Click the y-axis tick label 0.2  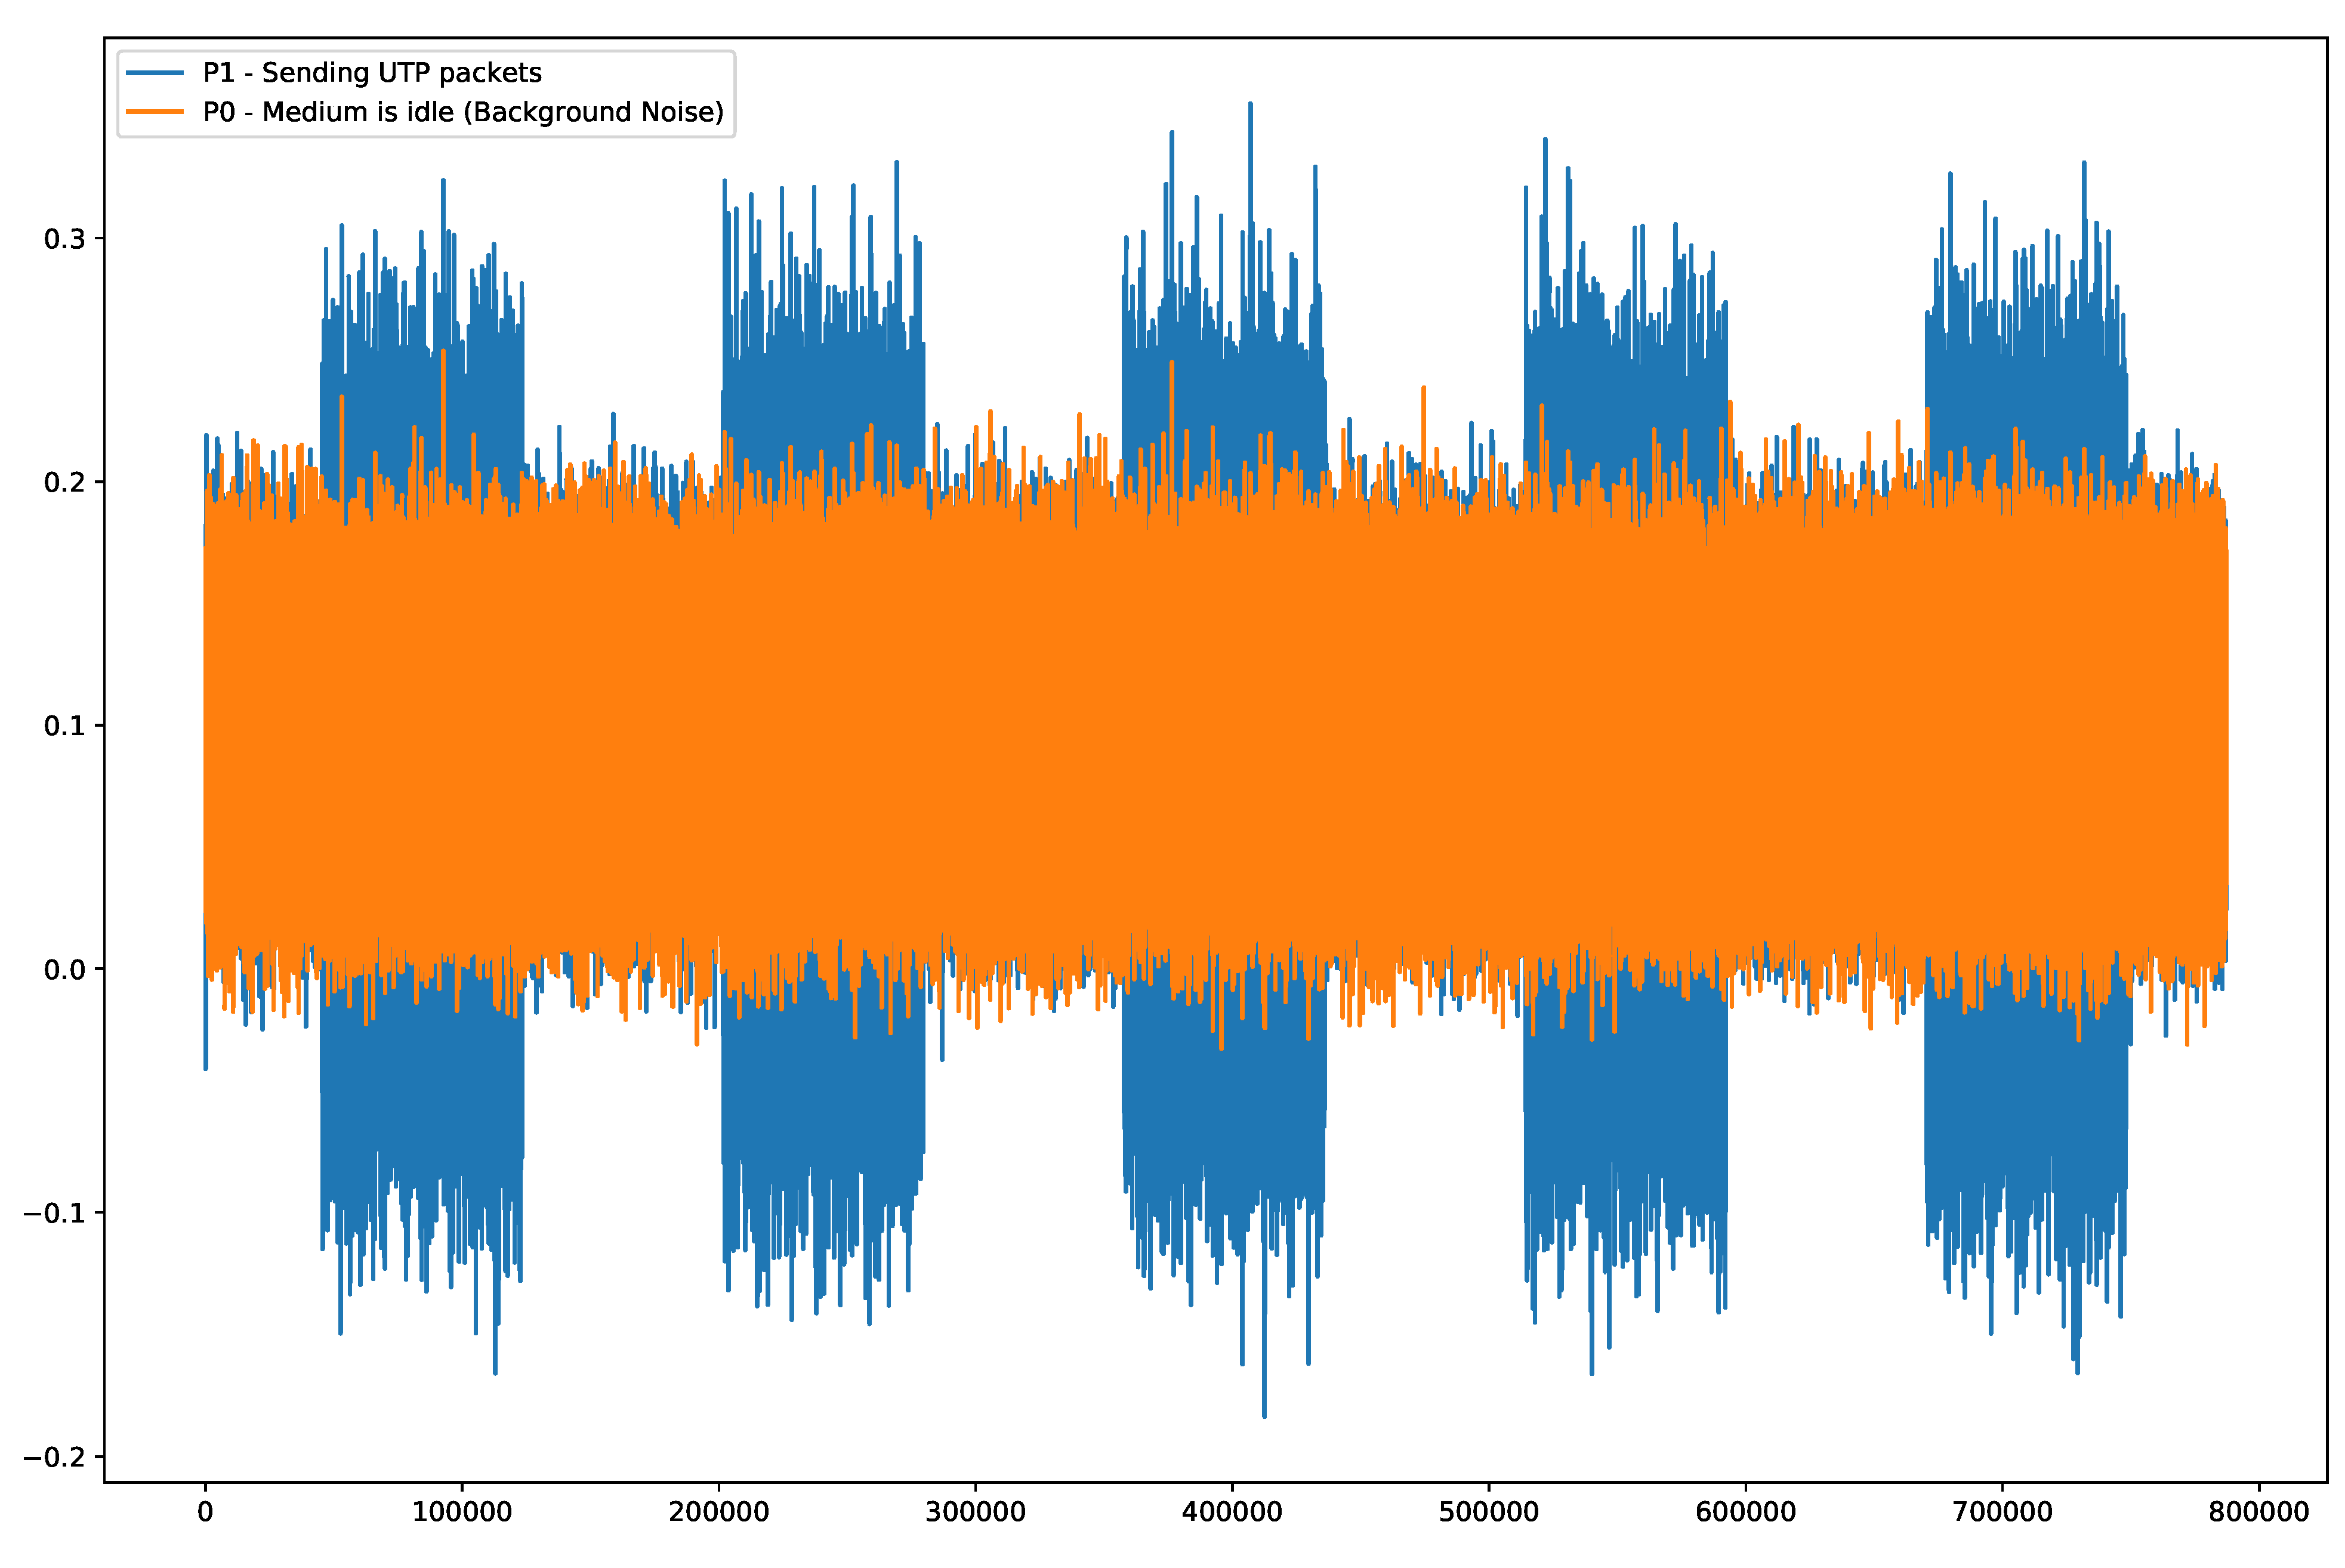pos(64,482)
